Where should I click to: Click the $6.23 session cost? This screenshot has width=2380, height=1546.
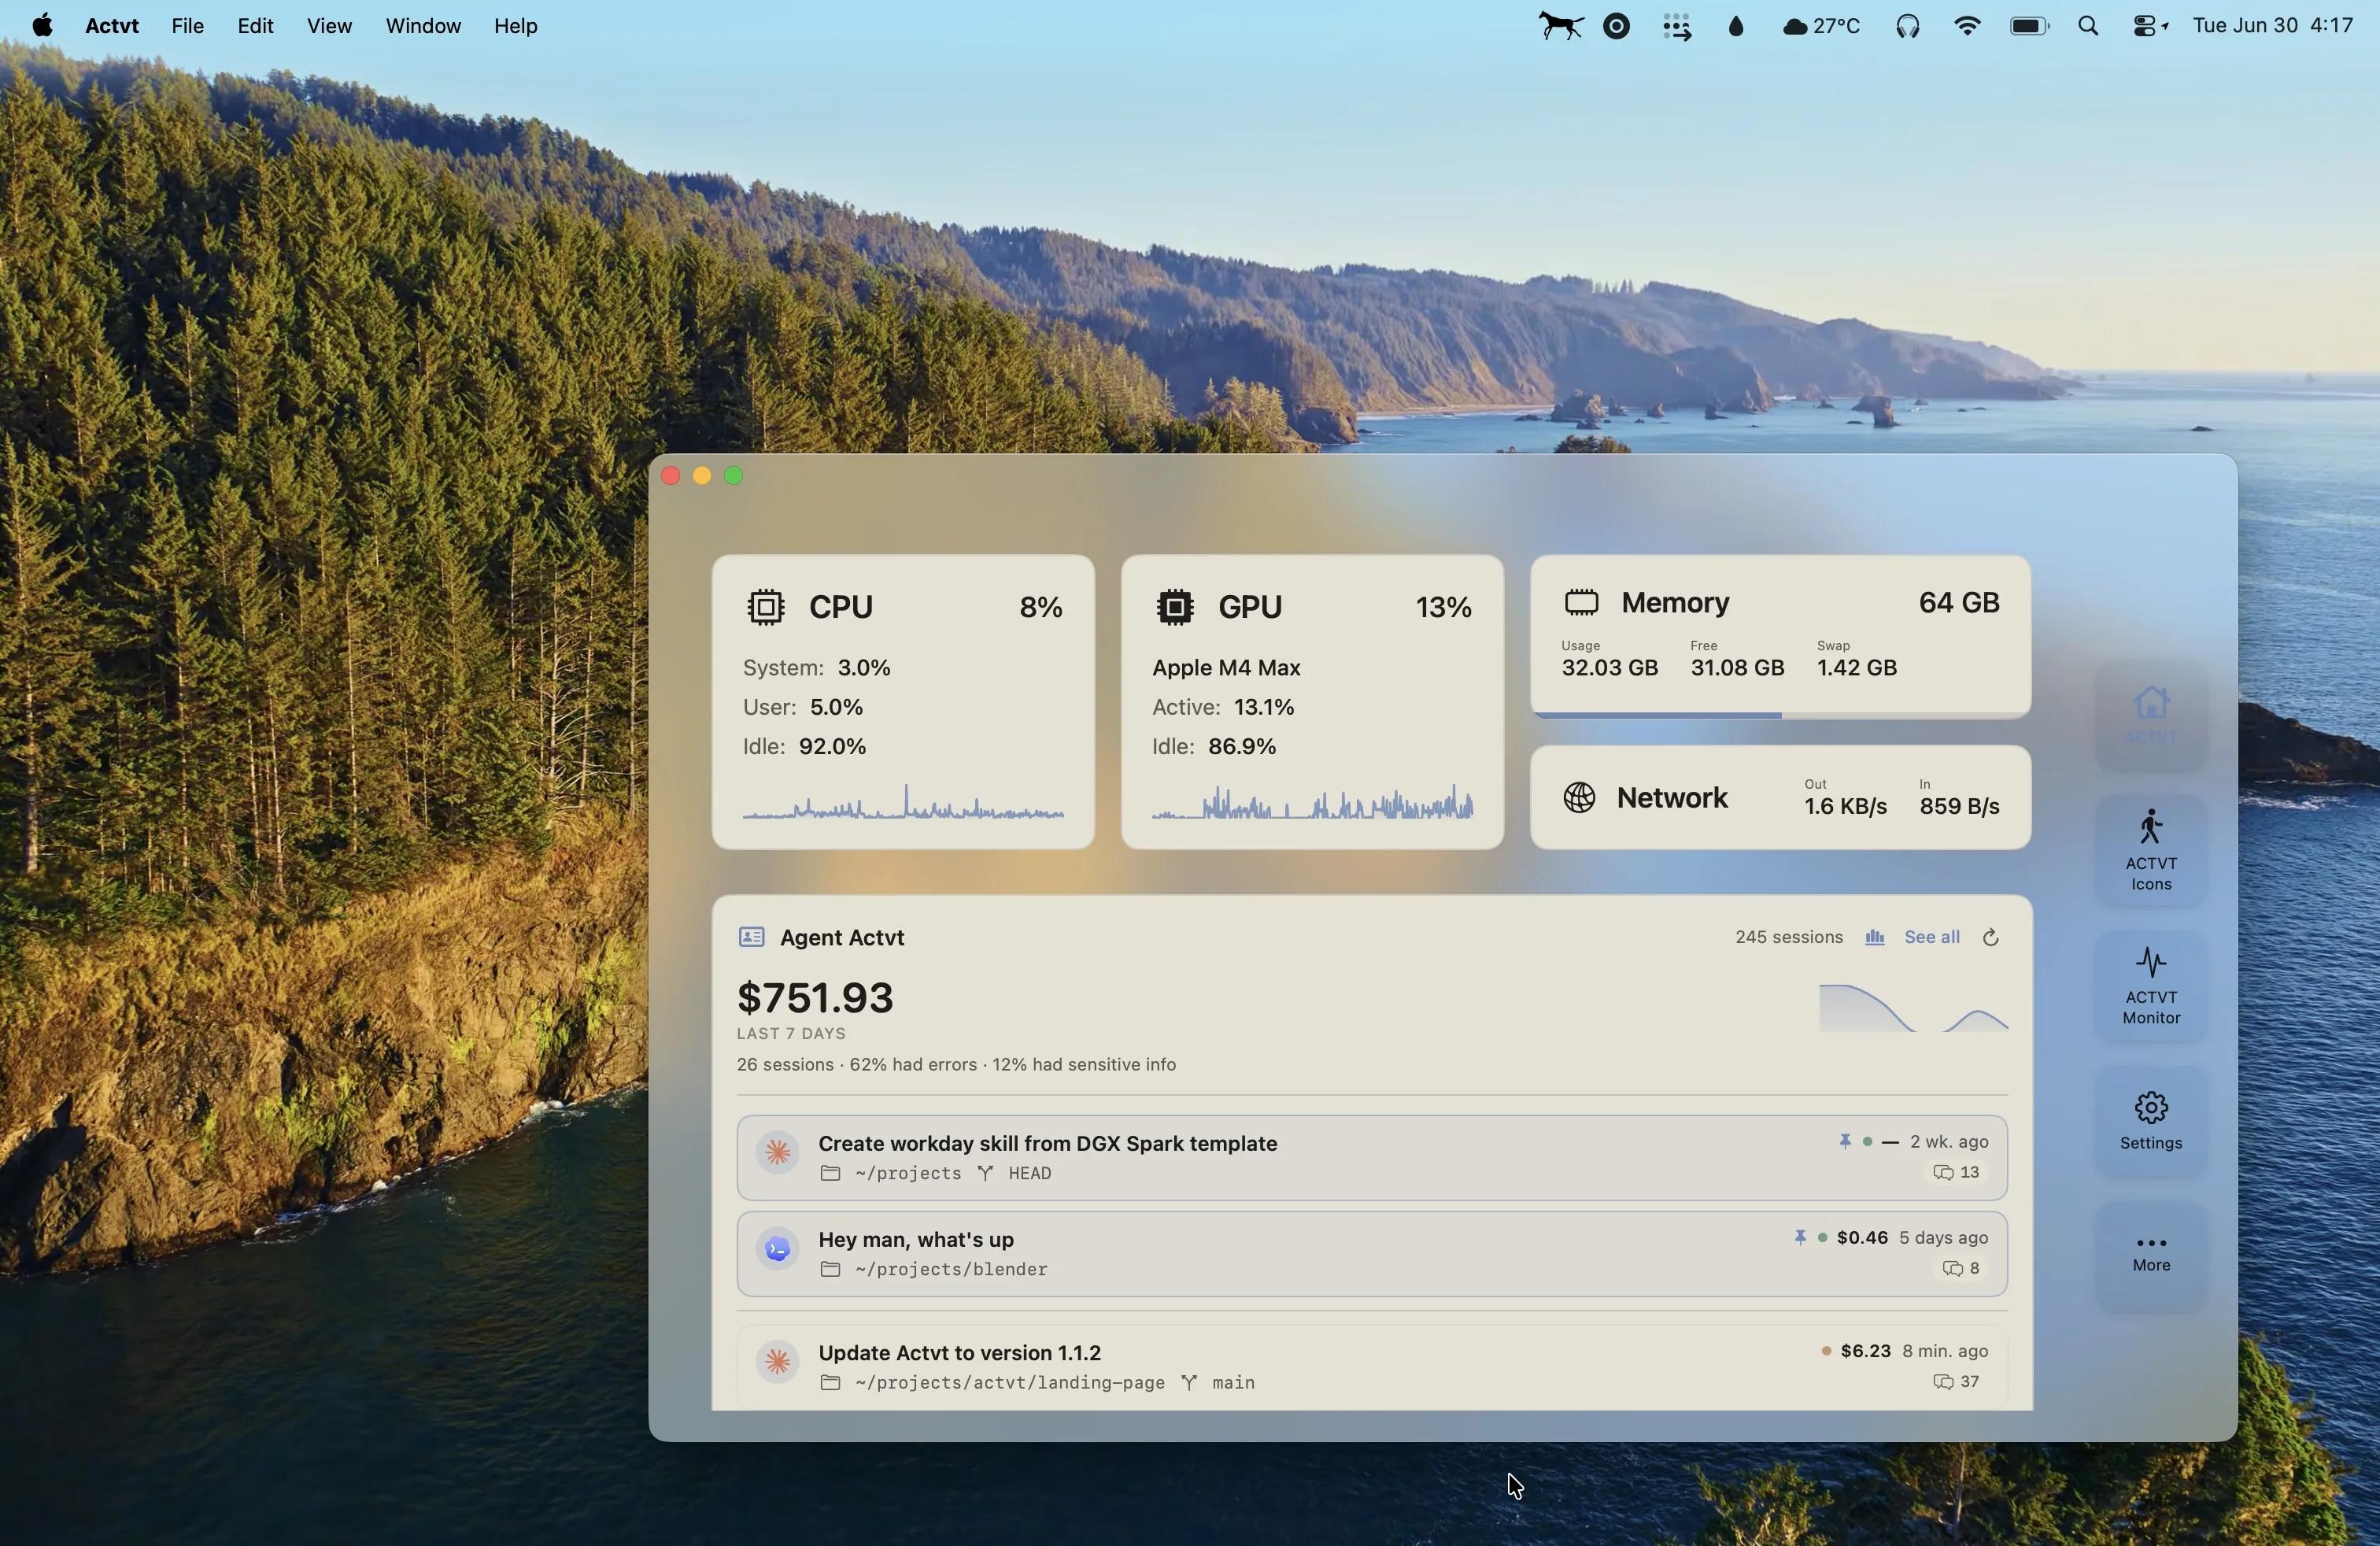[1865, 1350]
